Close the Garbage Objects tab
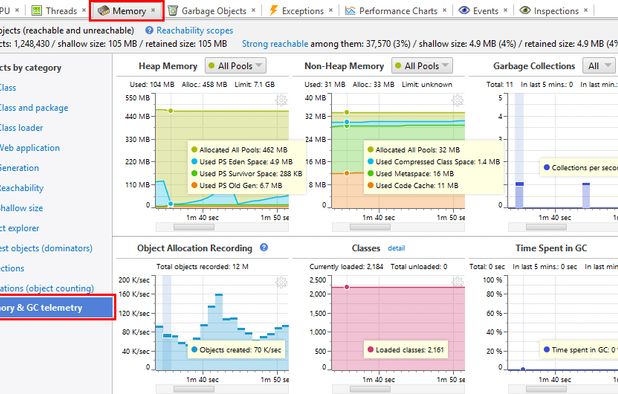 [x=253, y=10]
